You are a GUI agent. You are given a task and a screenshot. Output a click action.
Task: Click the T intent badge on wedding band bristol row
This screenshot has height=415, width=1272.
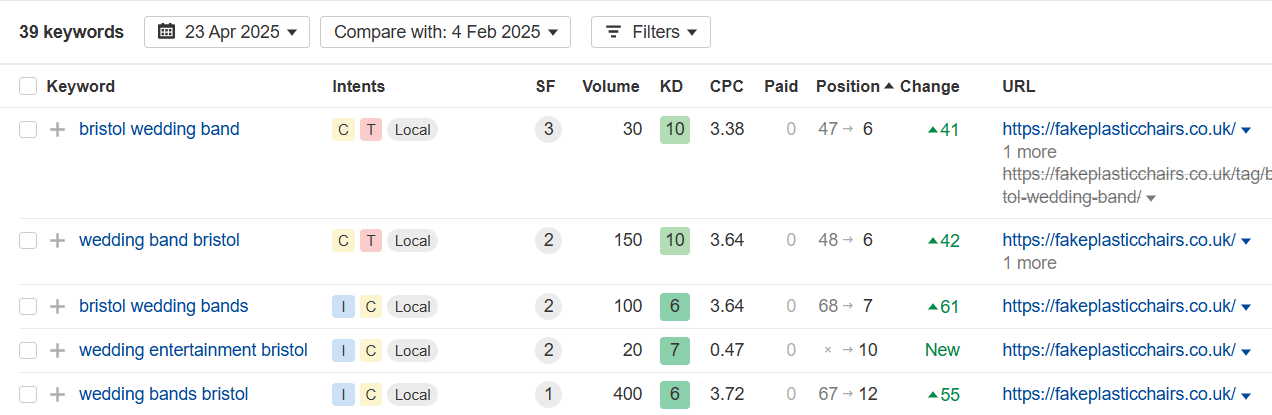(x=371, y=241)
